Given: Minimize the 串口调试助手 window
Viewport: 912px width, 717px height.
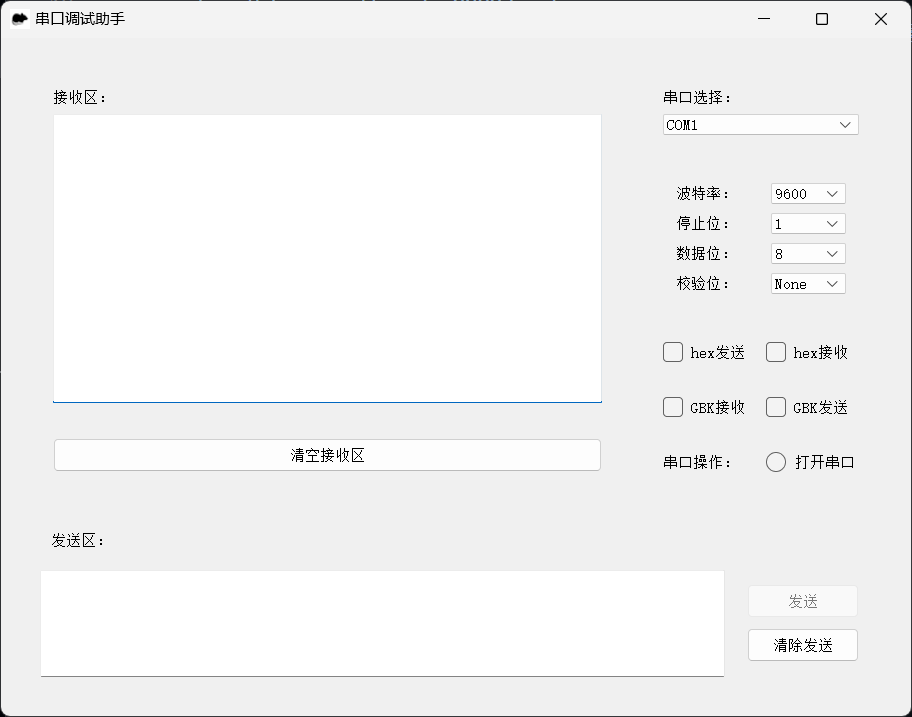Looking at the screenshot, I should (x=764, y=19).
